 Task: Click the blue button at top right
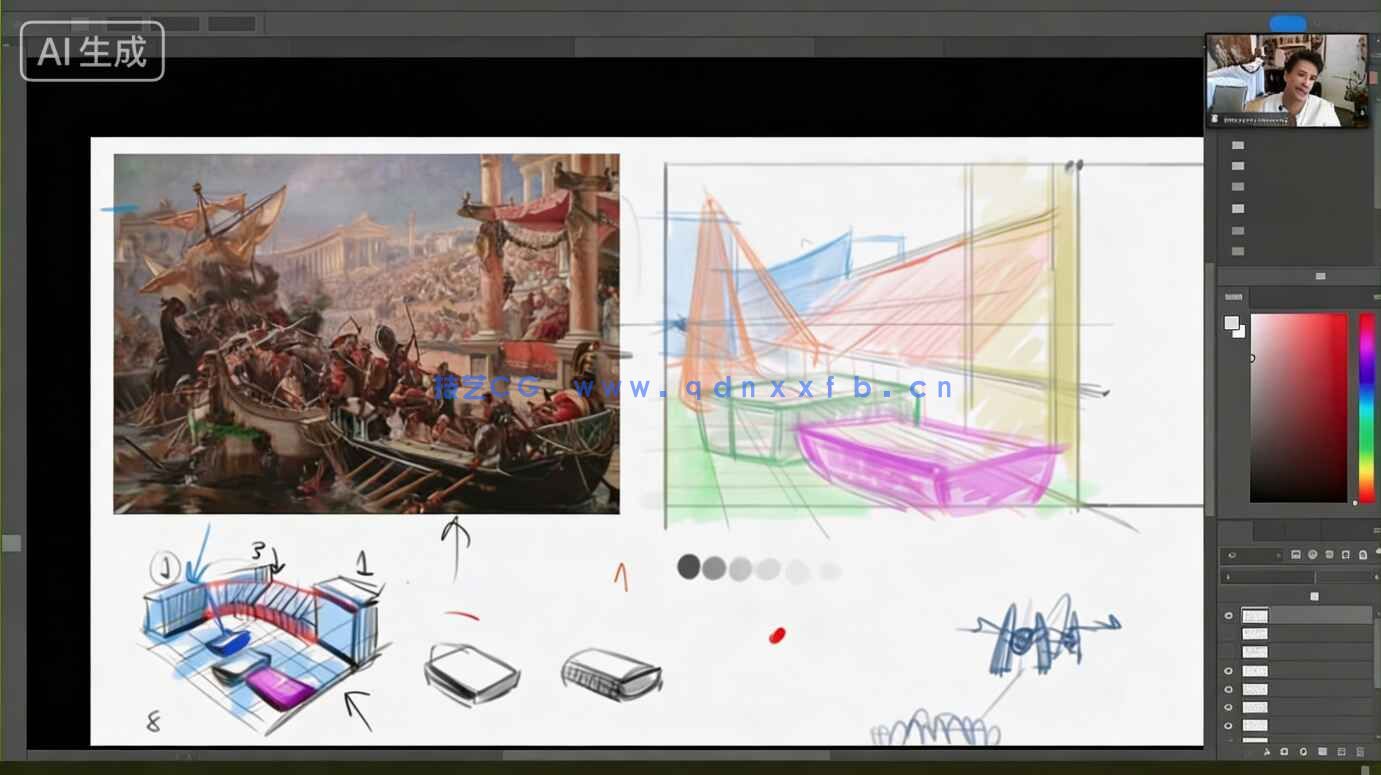click(1288, 24)
